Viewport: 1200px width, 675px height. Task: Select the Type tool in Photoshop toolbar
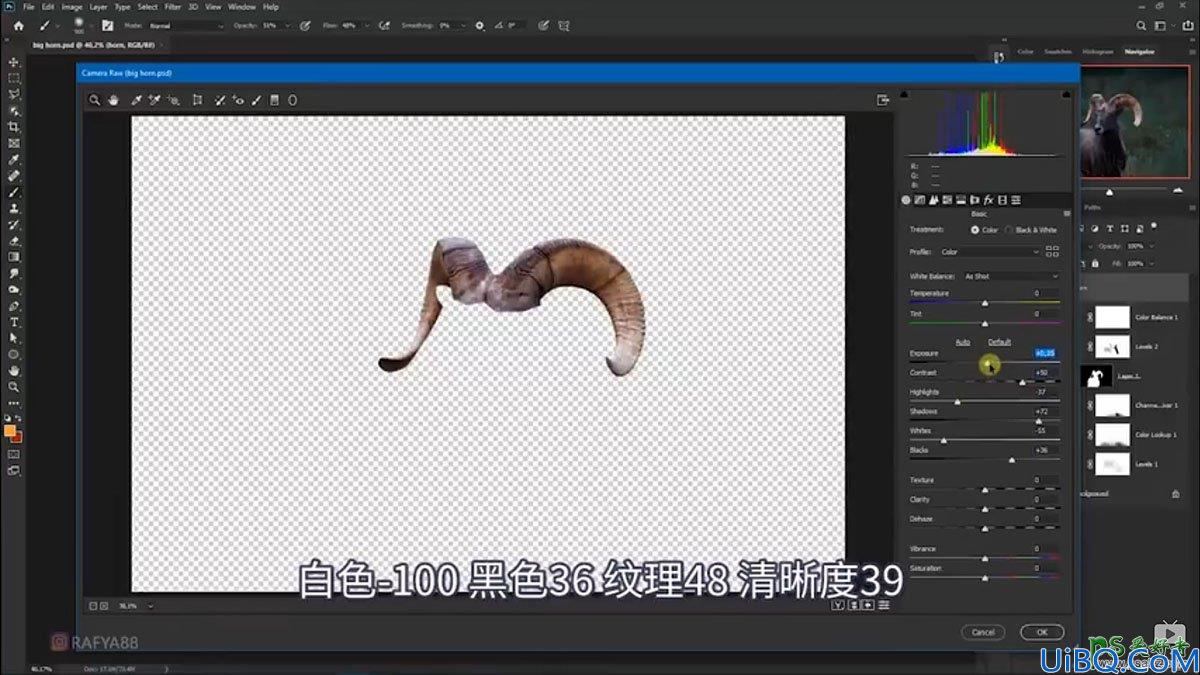14,322
